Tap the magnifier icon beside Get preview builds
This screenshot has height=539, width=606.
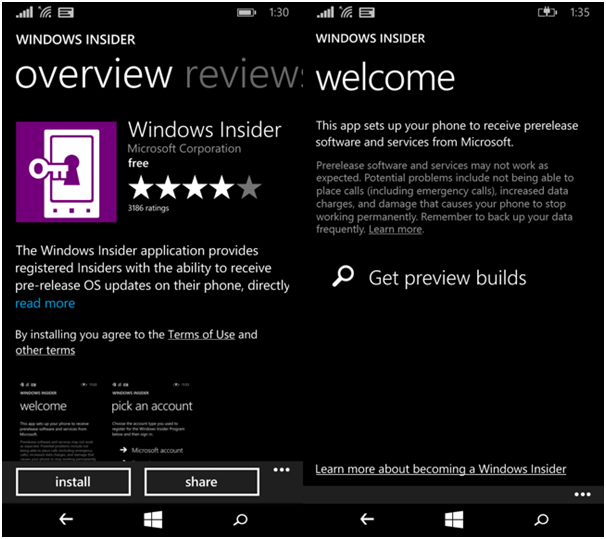[x=343, y=277]
